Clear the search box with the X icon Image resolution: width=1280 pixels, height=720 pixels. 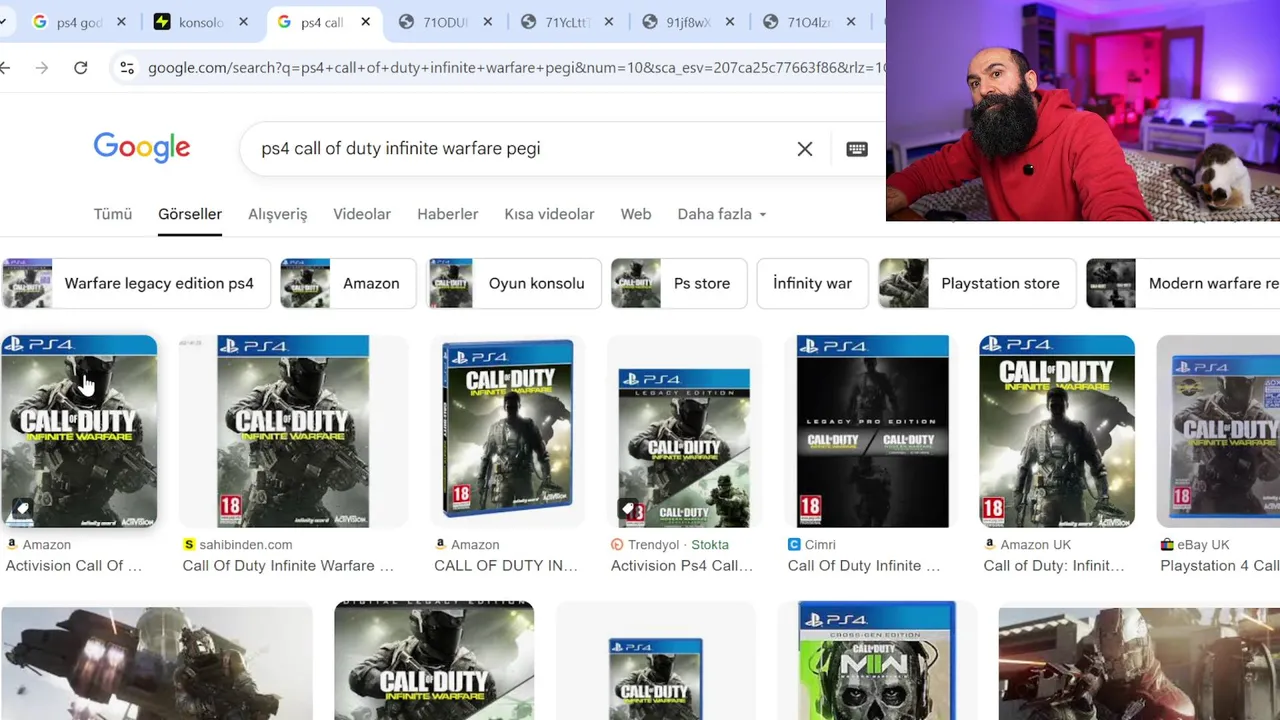click(805, 149)
